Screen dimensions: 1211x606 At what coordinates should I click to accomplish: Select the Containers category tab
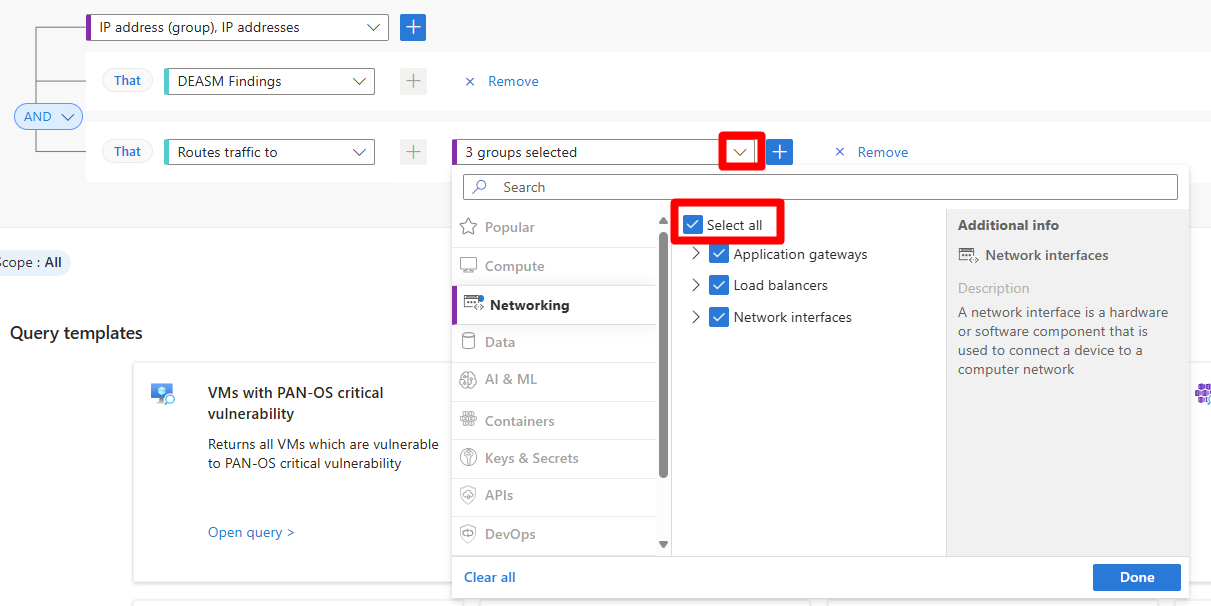(554, 421)
